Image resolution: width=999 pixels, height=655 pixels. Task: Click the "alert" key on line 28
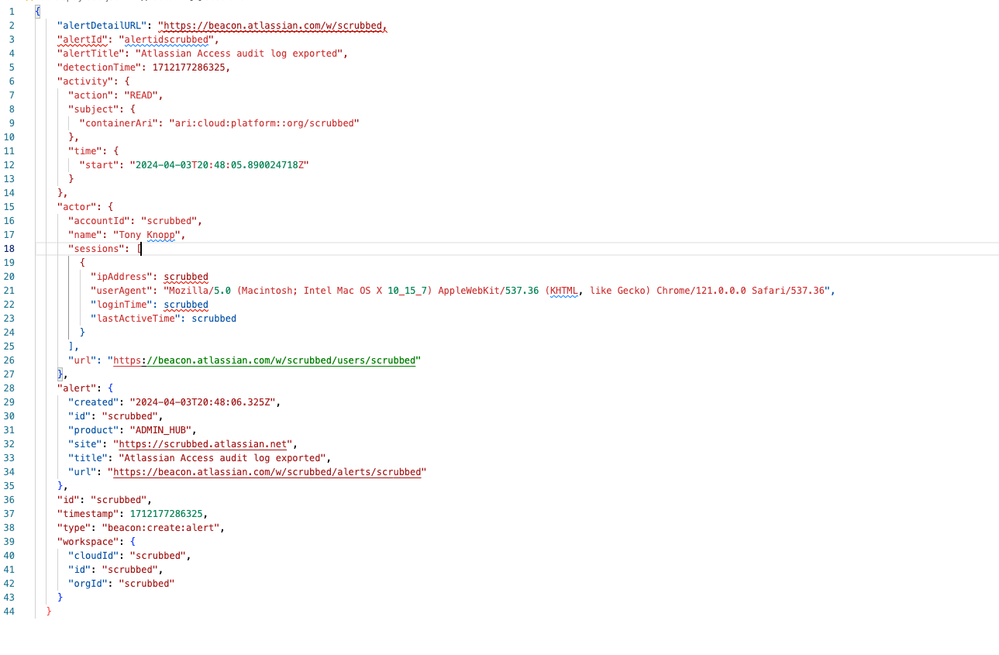click(x=79, y=388)
